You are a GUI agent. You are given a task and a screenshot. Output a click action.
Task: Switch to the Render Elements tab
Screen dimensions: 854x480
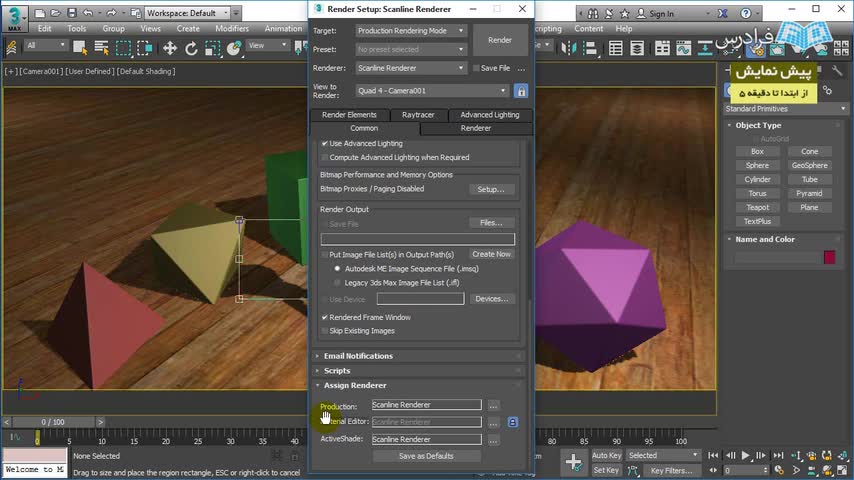pos(349,115)
